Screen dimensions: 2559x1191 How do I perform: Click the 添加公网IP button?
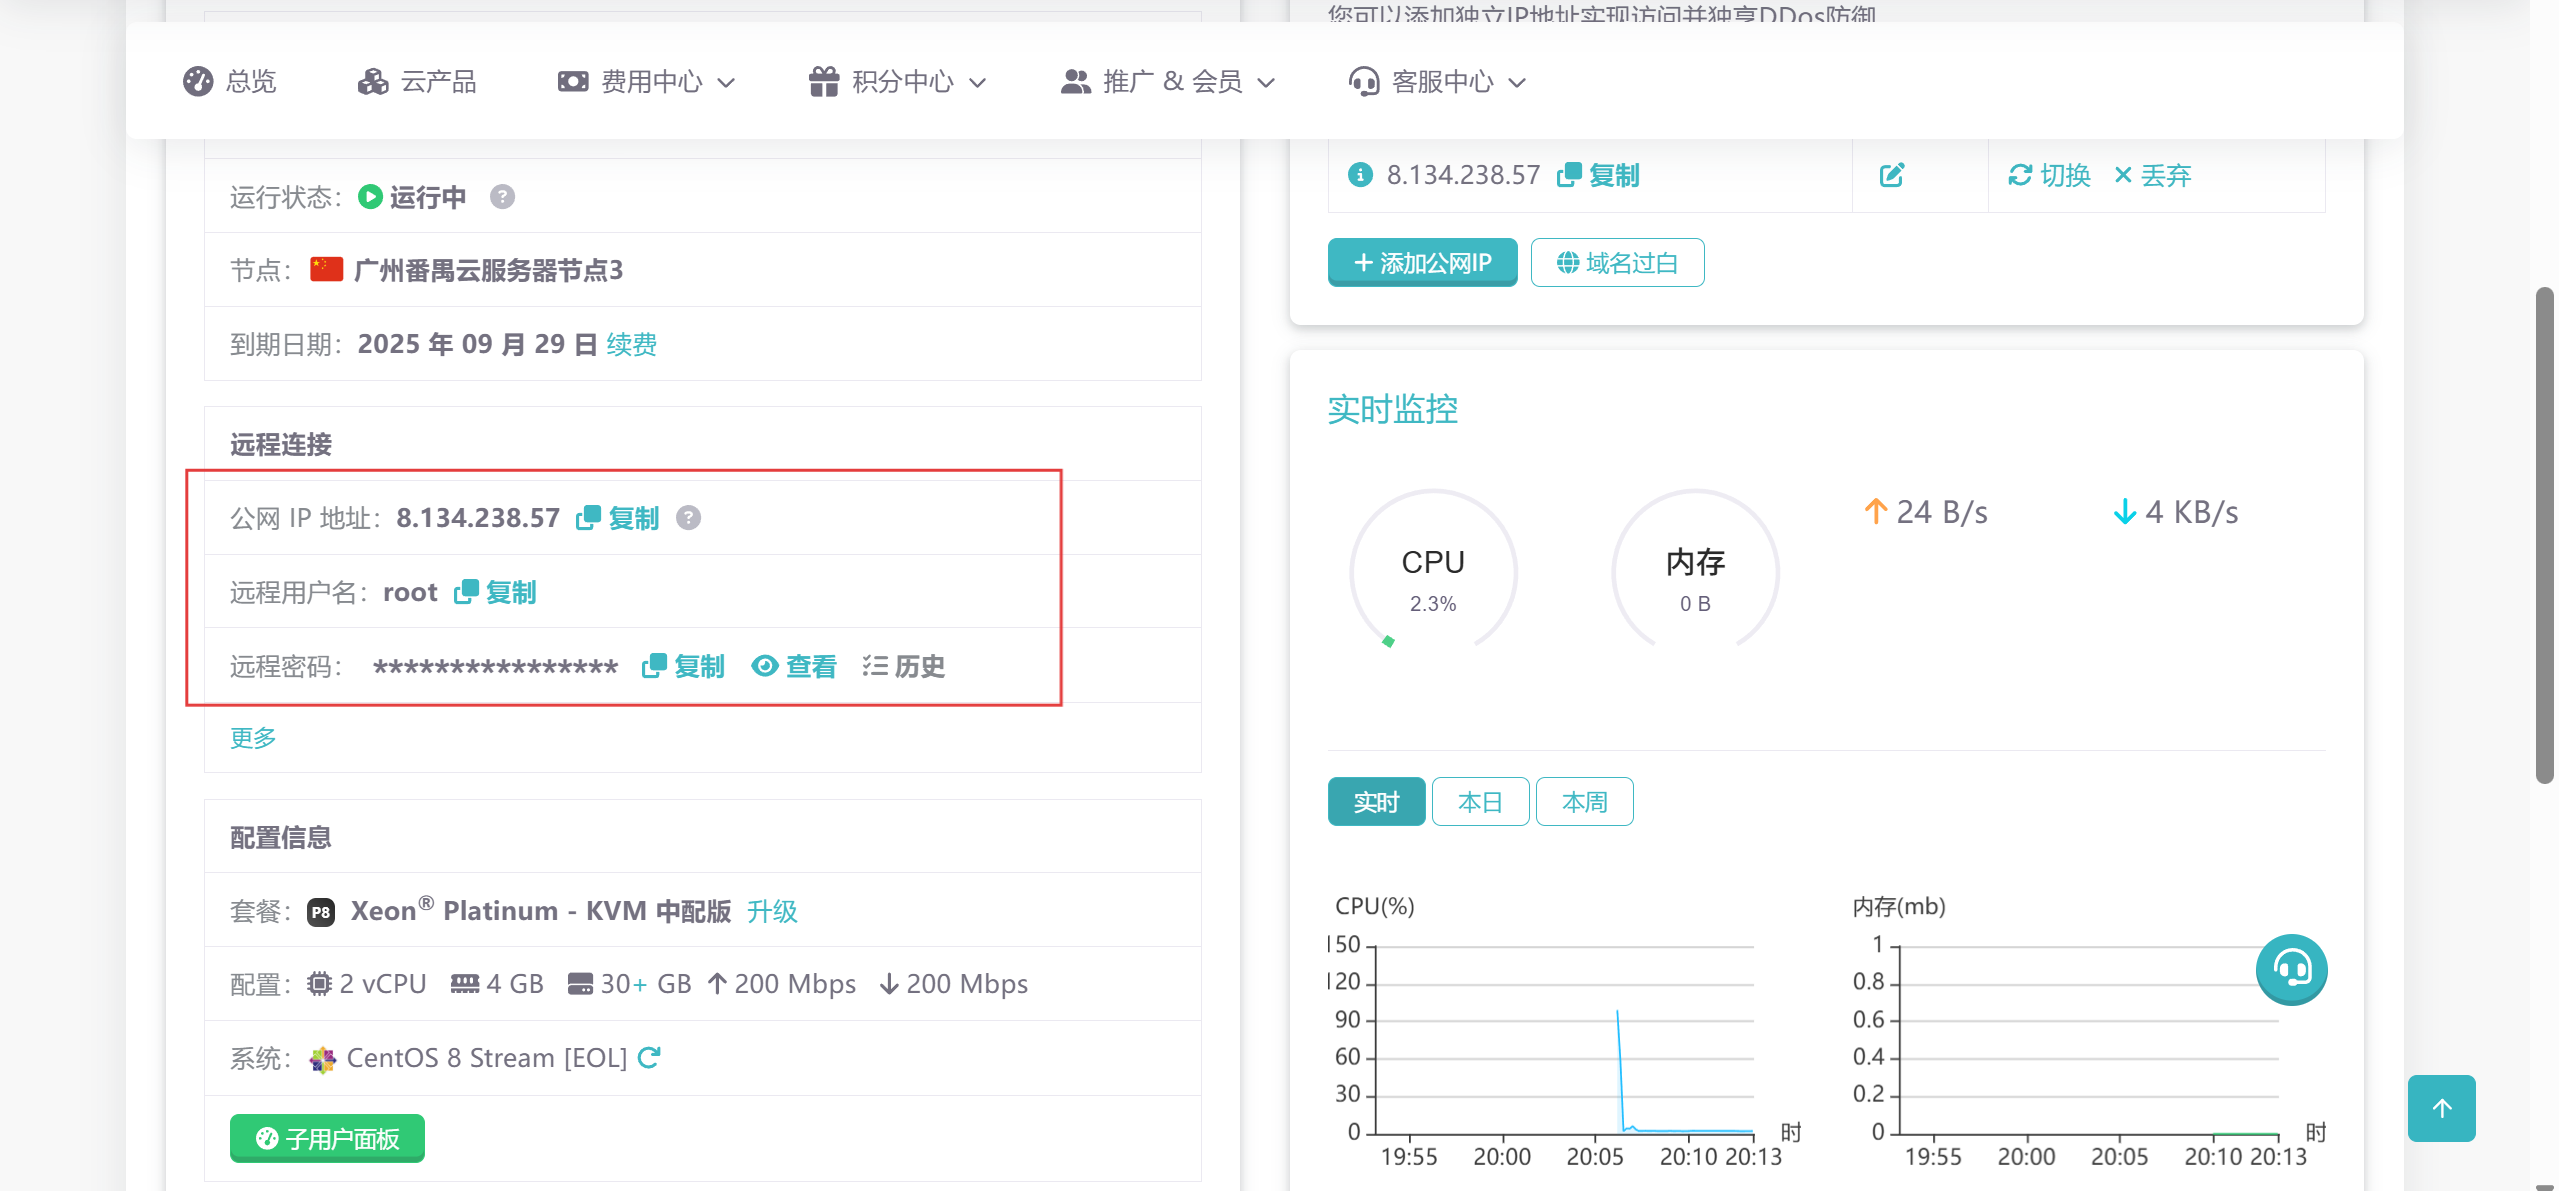(x=1422, y=263)
